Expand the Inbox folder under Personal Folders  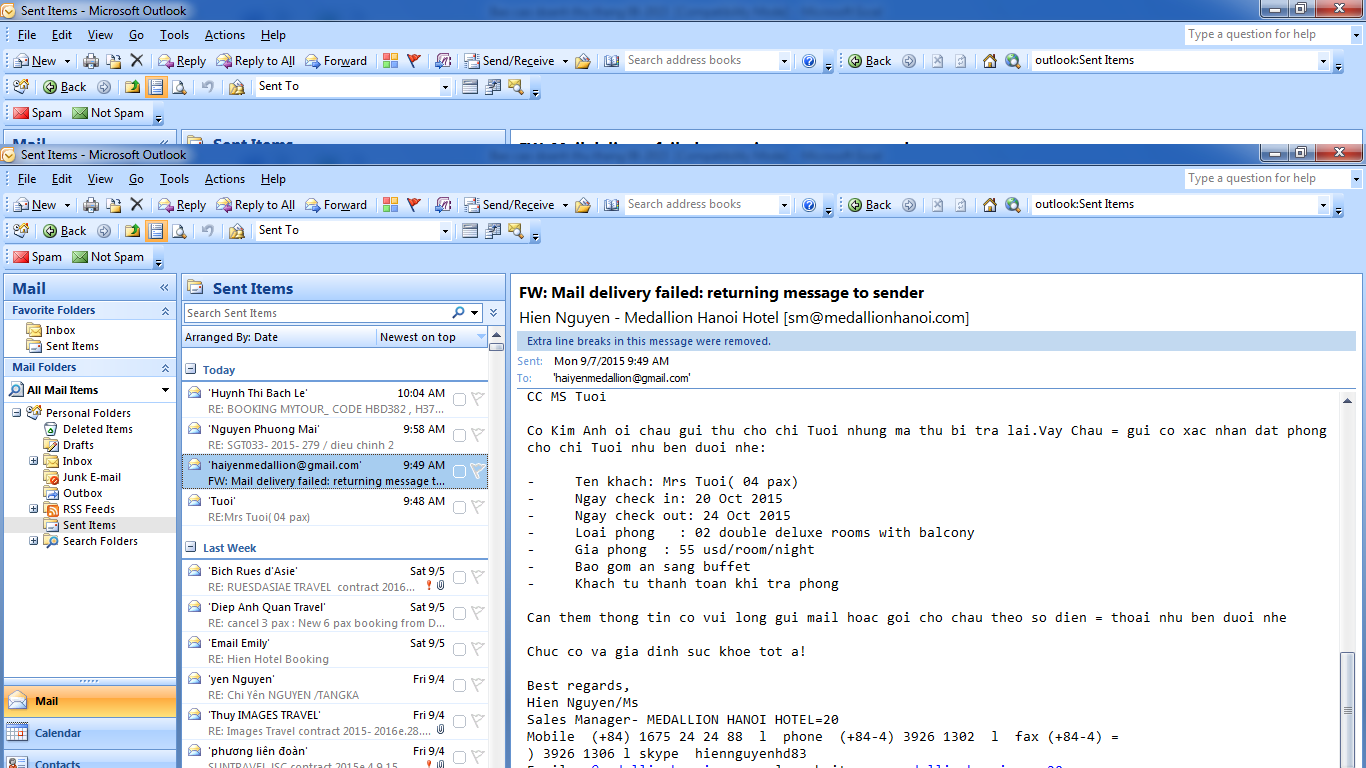[x=34, y=461]
